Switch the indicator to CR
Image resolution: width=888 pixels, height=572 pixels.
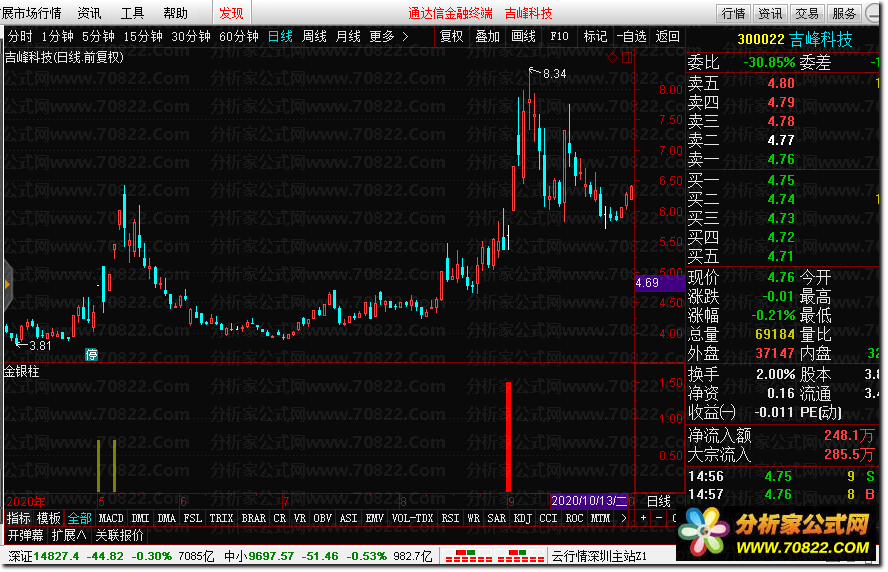click(x=280, y=518)
